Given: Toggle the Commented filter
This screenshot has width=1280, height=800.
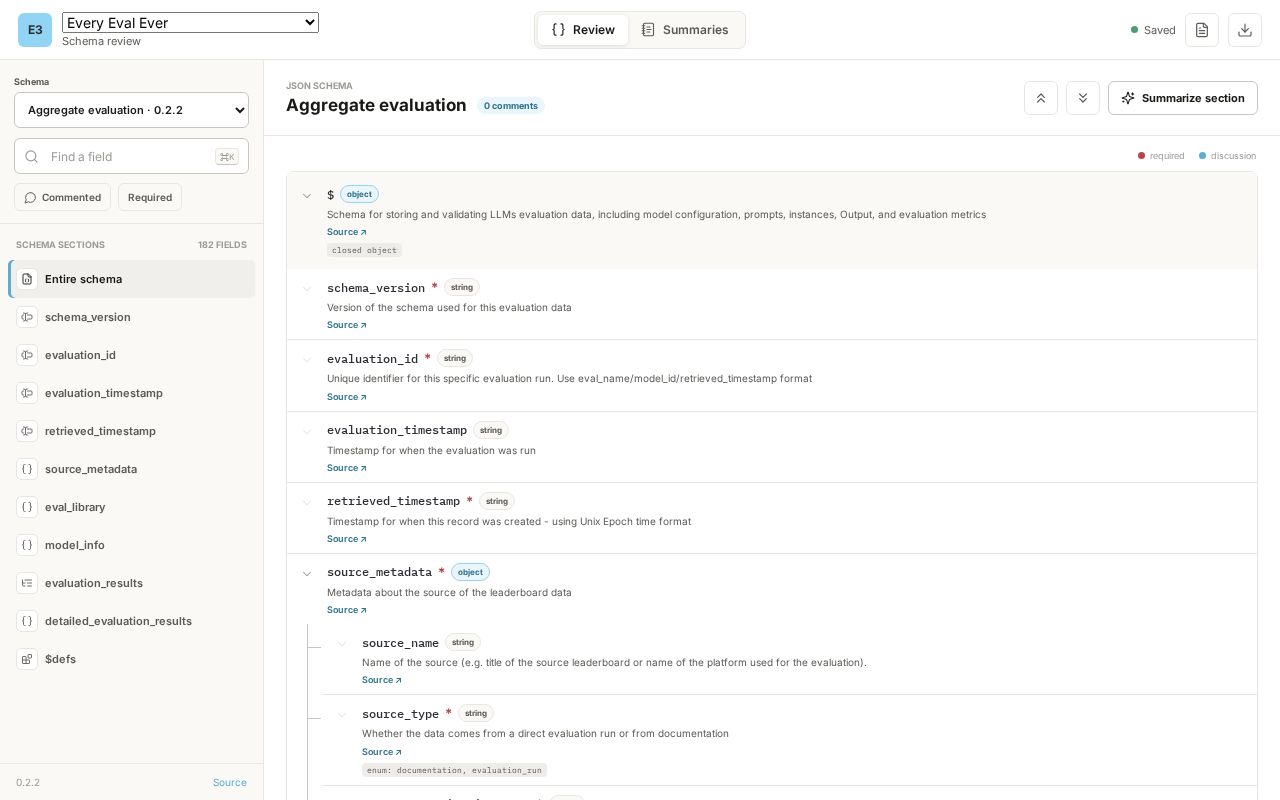Looking at the screenshot, I should (62, 197).
